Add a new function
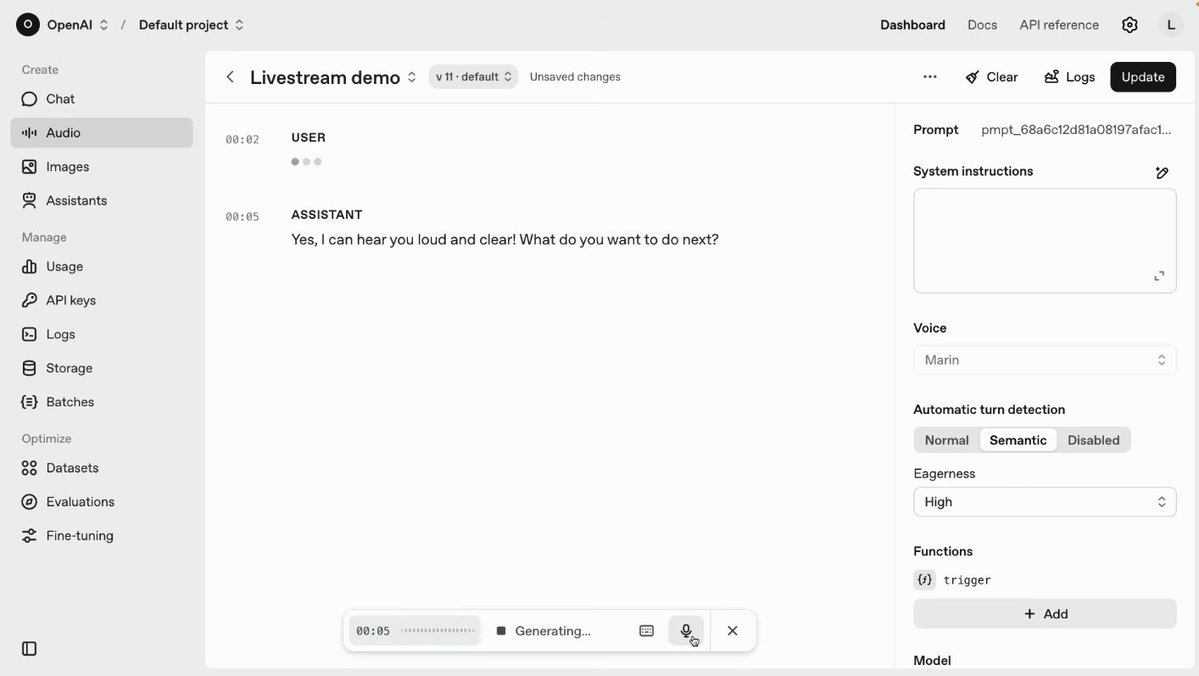This screenshot has height=676, width=1199. pos(1044,614)
